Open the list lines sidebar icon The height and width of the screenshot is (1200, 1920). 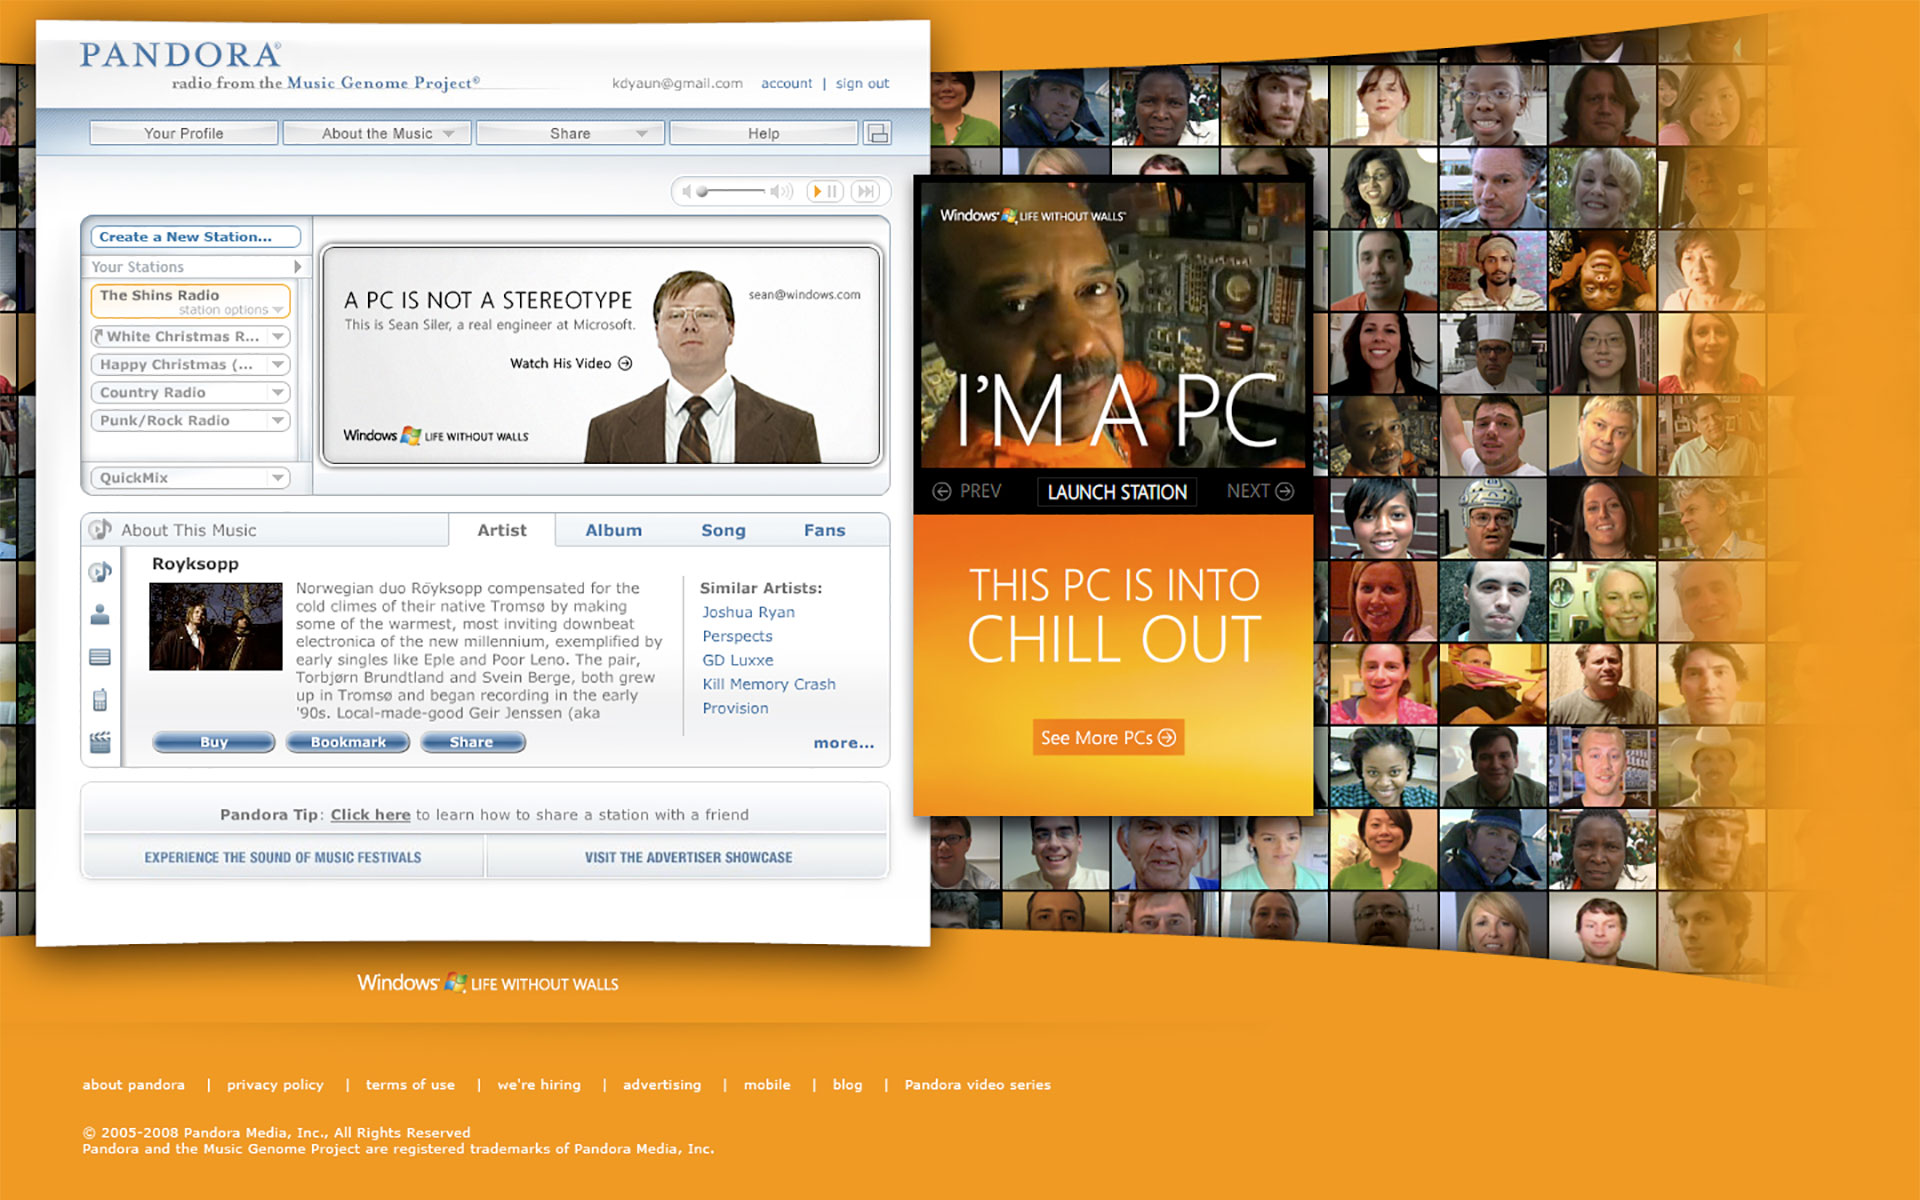pyautogui.click(x=100, y=657)
